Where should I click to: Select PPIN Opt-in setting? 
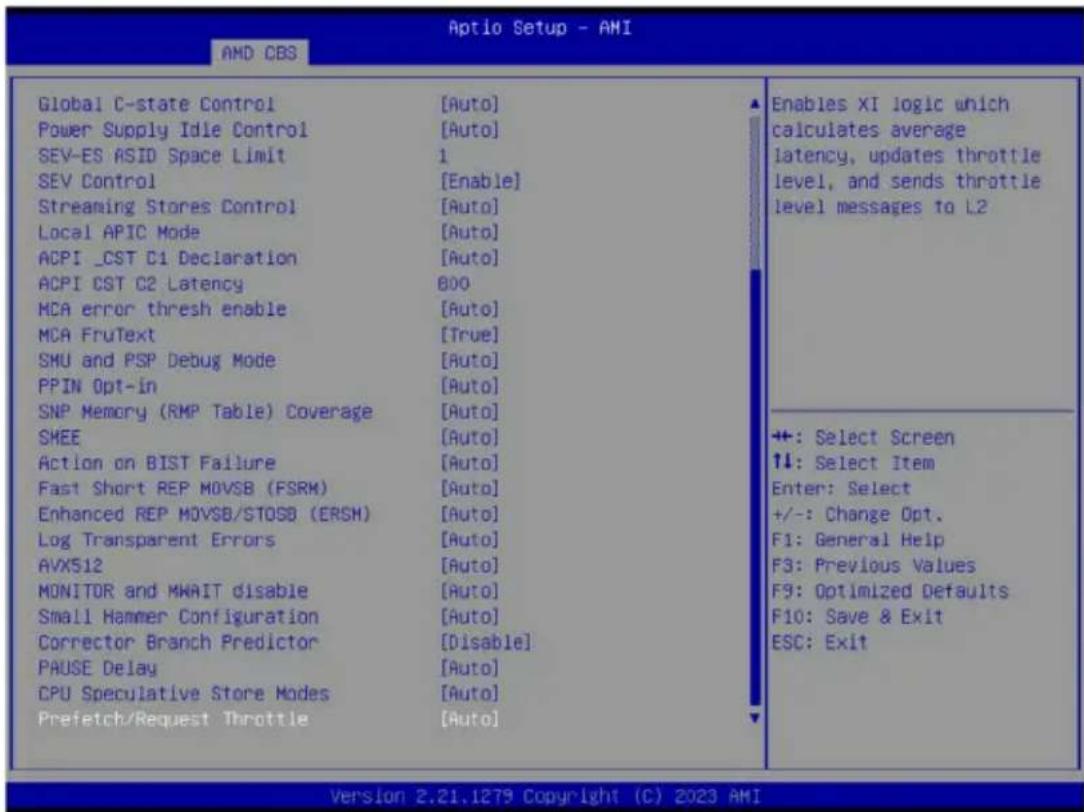97,386
